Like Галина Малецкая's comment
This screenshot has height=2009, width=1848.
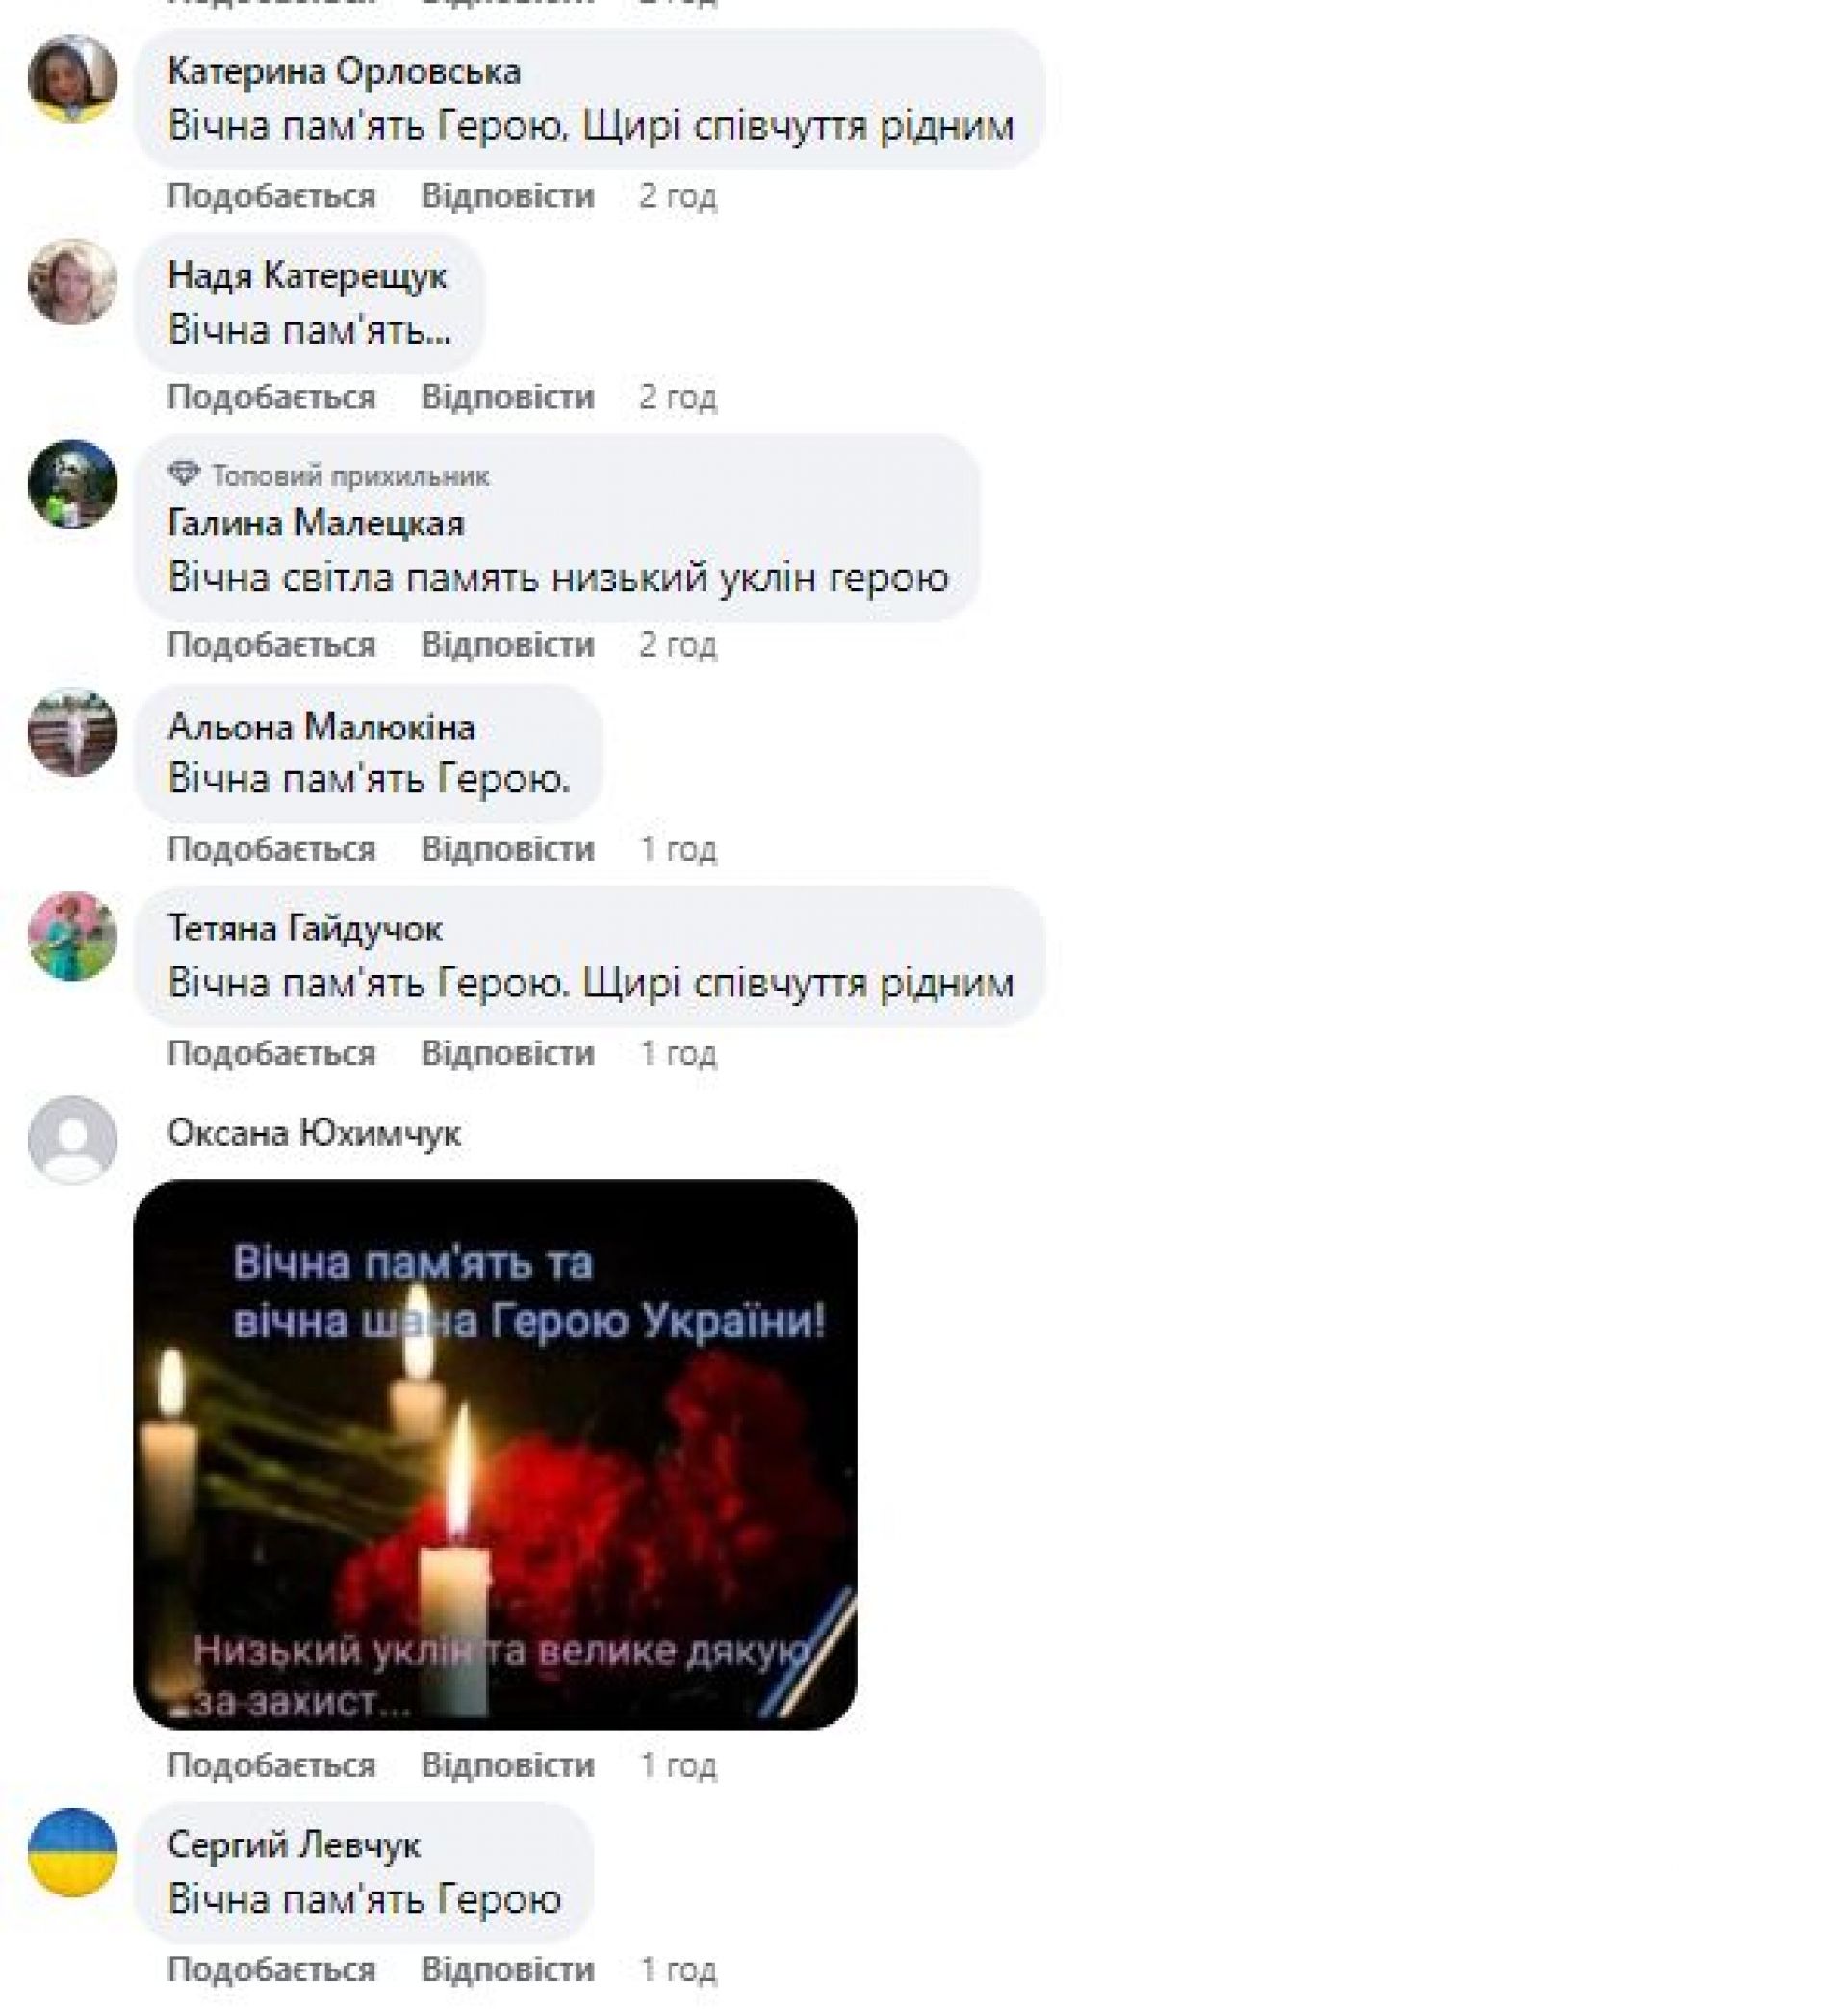(x=271, y=645)
